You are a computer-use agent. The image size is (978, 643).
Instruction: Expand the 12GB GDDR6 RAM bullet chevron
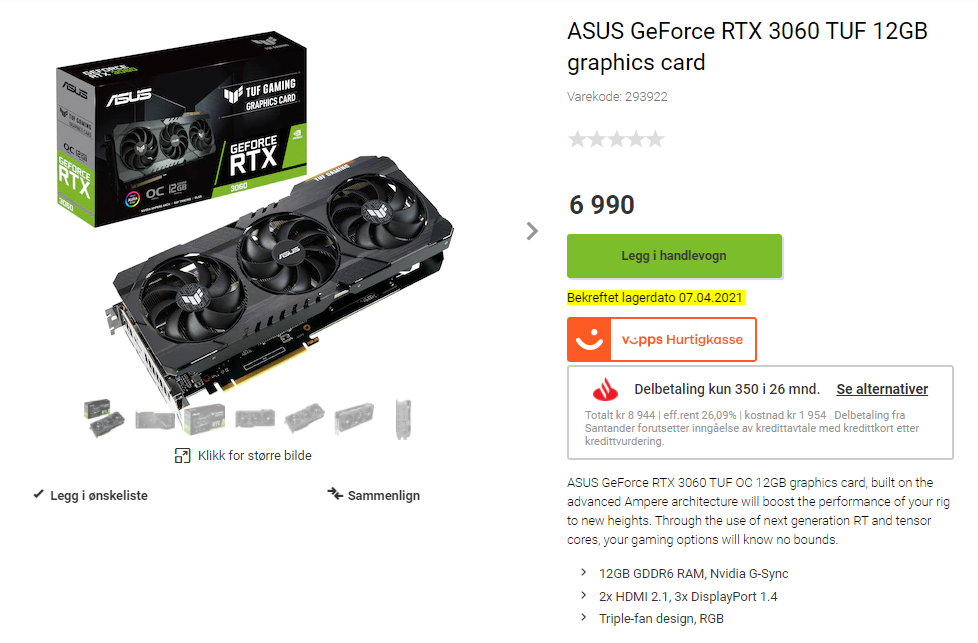(584, 573)
